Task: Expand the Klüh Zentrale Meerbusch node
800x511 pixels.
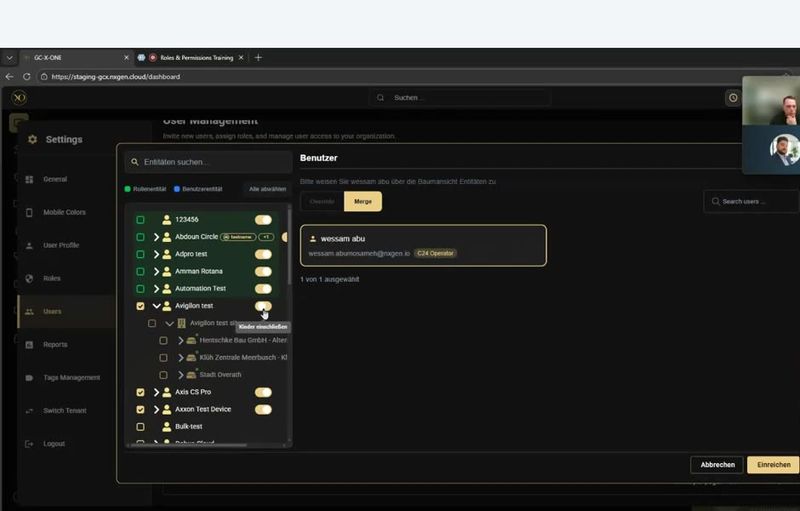Action: pyautogui.click(x=180, y=357)
